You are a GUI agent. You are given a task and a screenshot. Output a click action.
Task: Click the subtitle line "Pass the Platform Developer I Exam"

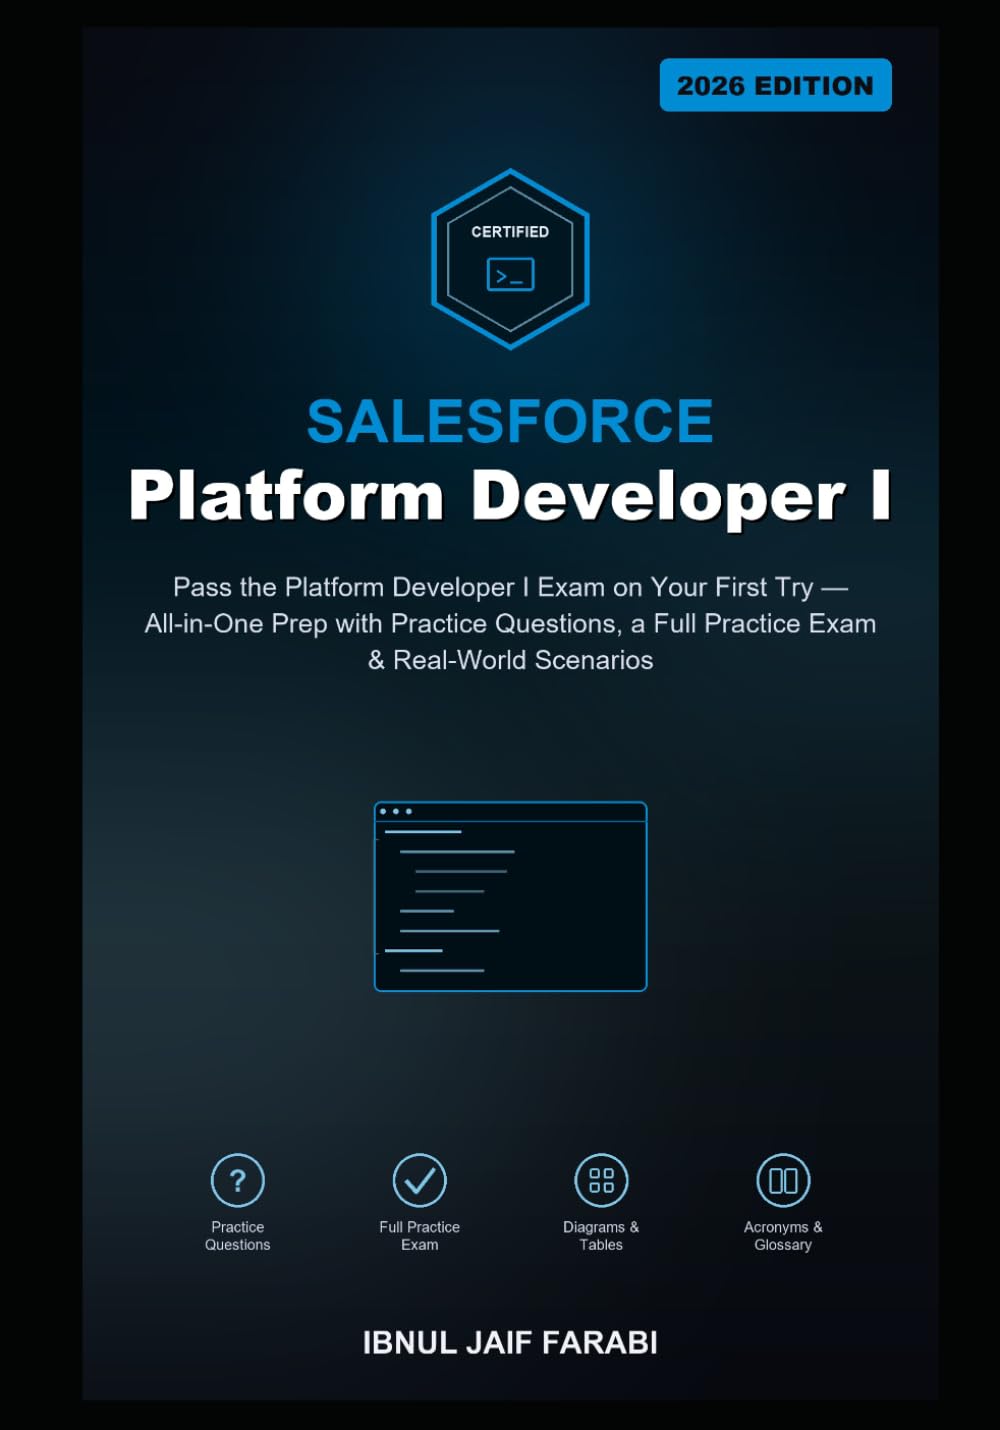click(x=510, y=587)
